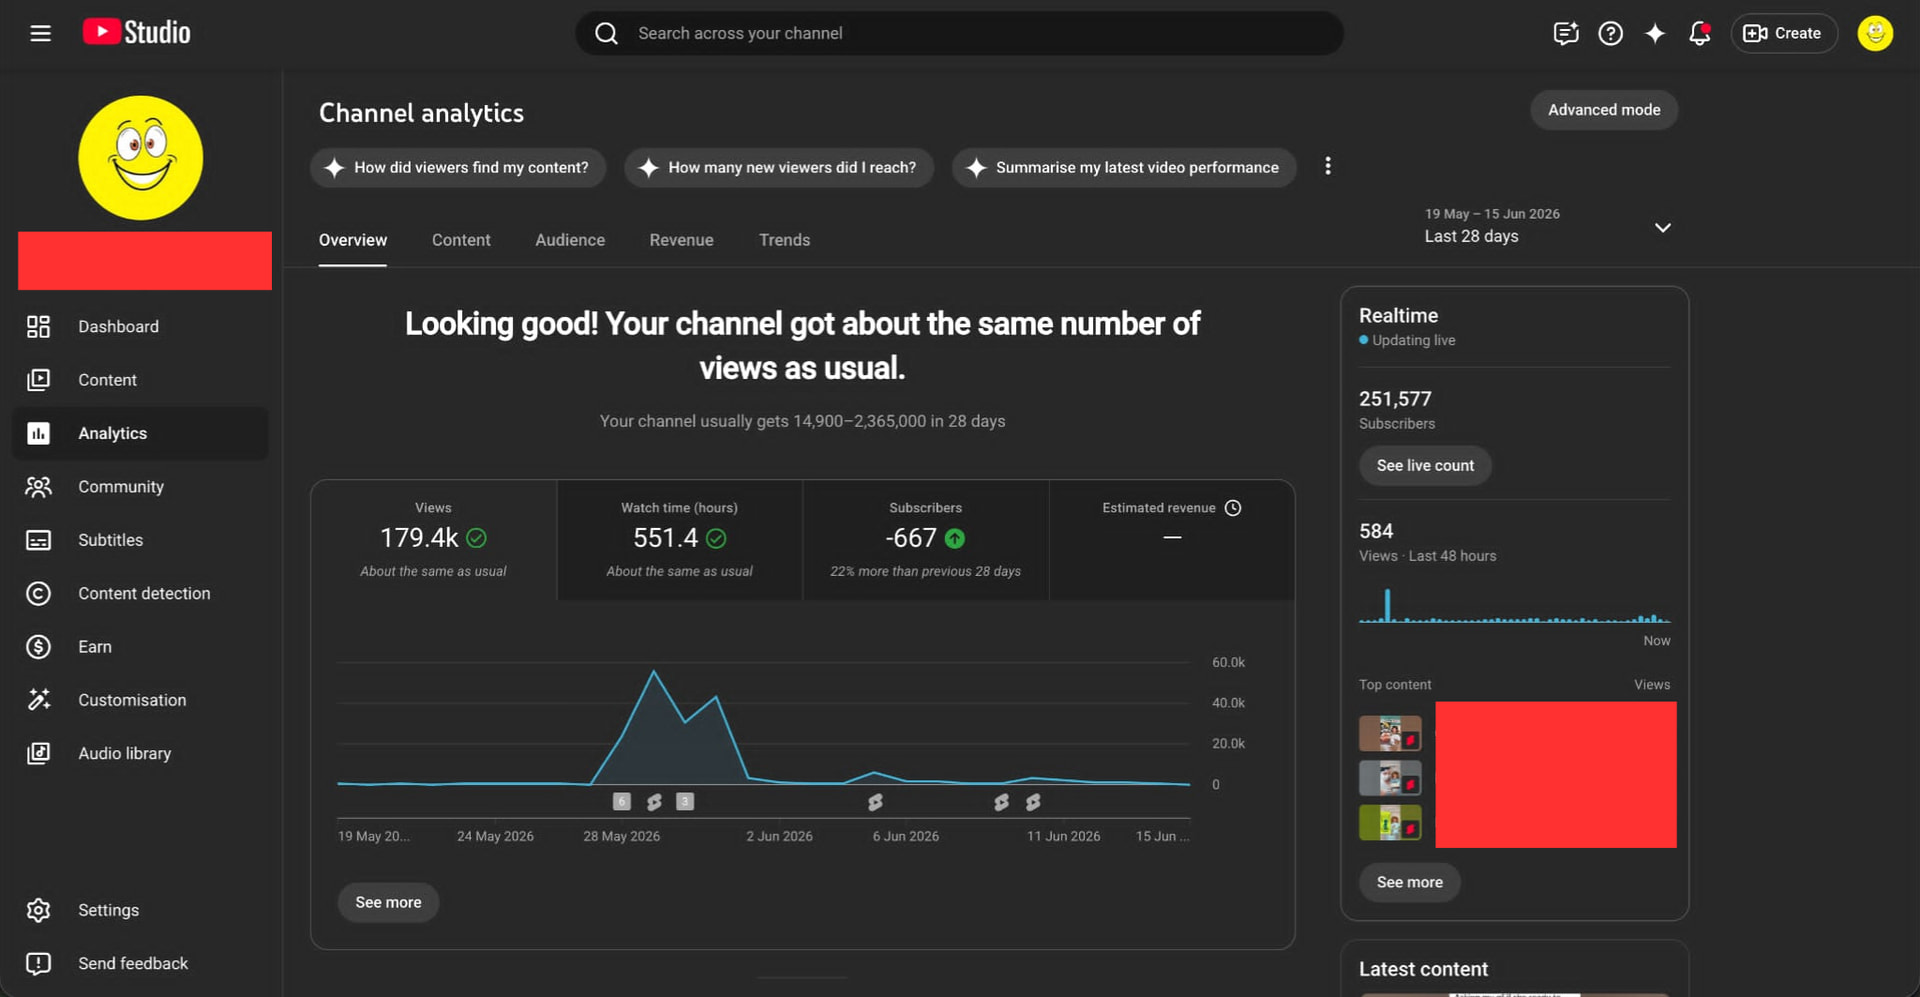Select the Watch time (hours) metric card
This screenshot has width=1920, height=997.
pyautogui.click(x=680, y=540)
